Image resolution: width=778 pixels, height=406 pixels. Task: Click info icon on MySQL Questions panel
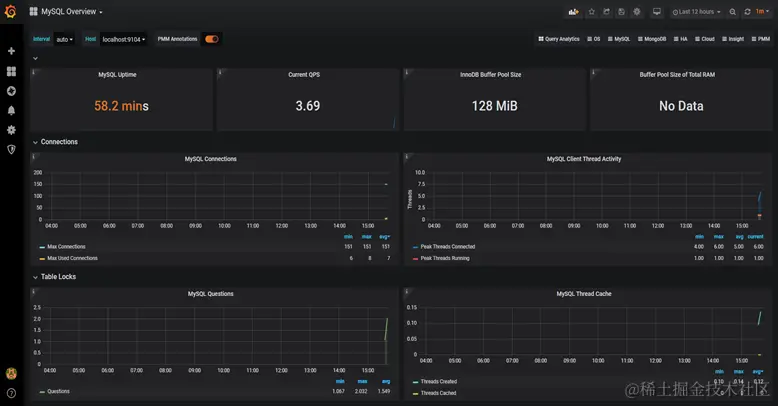[x=33, y=292]
